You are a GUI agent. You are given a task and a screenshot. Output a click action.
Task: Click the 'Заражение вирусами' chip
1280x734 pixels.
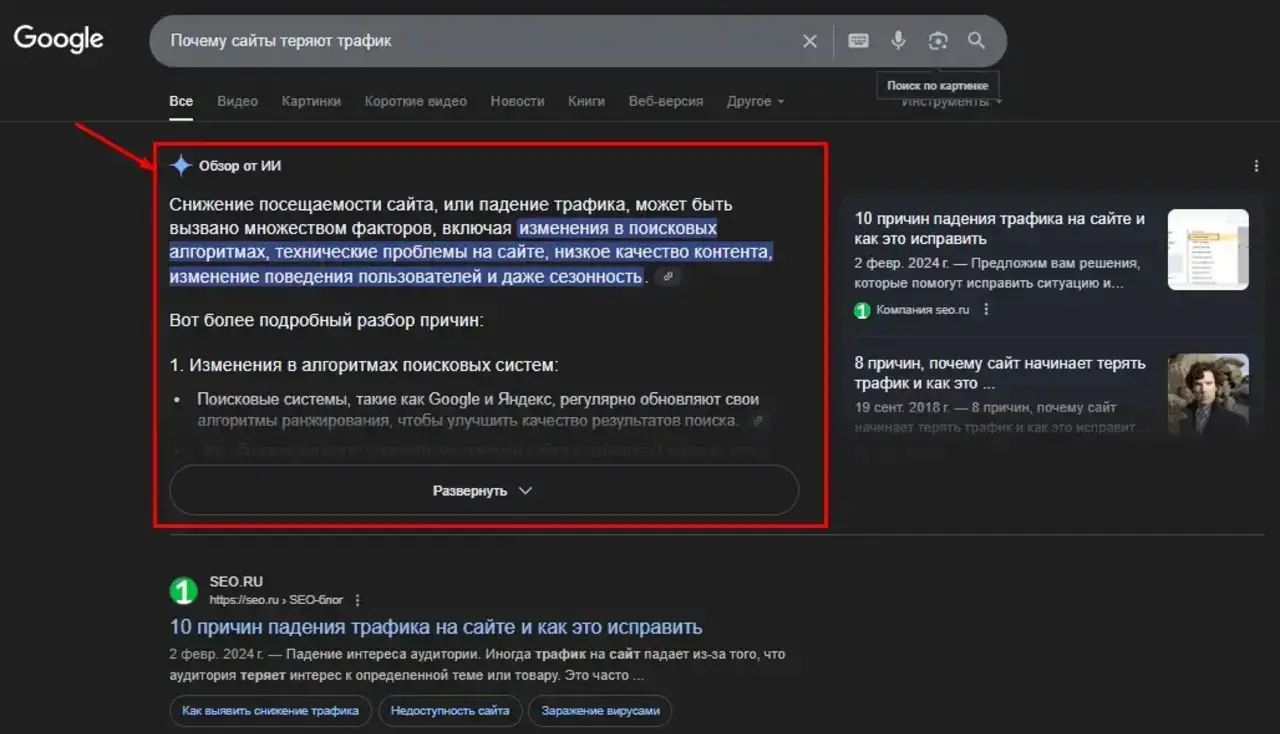pos(600,711)
